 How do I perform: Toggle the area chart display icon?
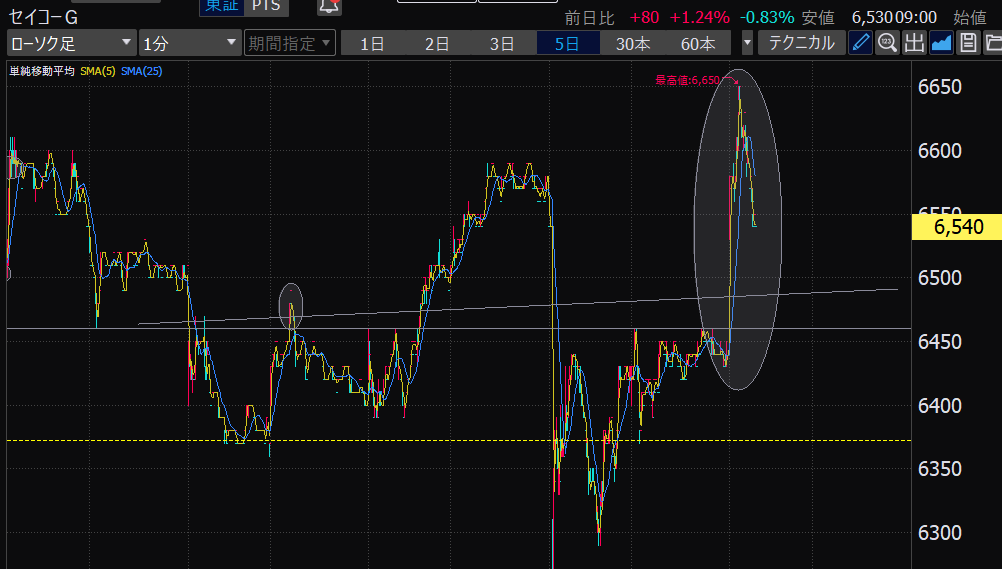pos(941,43)
